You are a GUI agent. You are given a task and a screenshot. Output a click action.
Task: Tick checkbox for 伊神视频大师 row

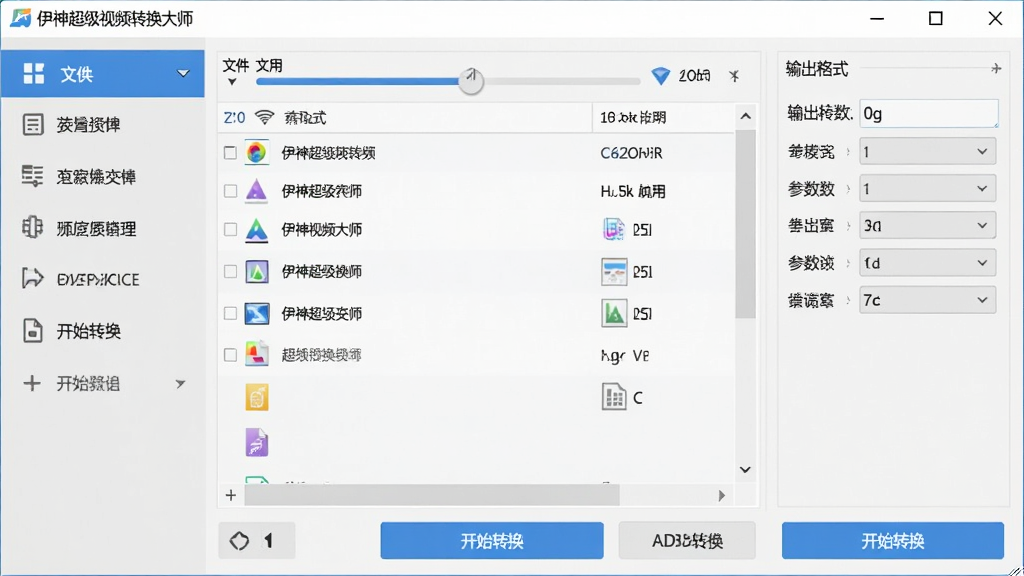point(230,229)
